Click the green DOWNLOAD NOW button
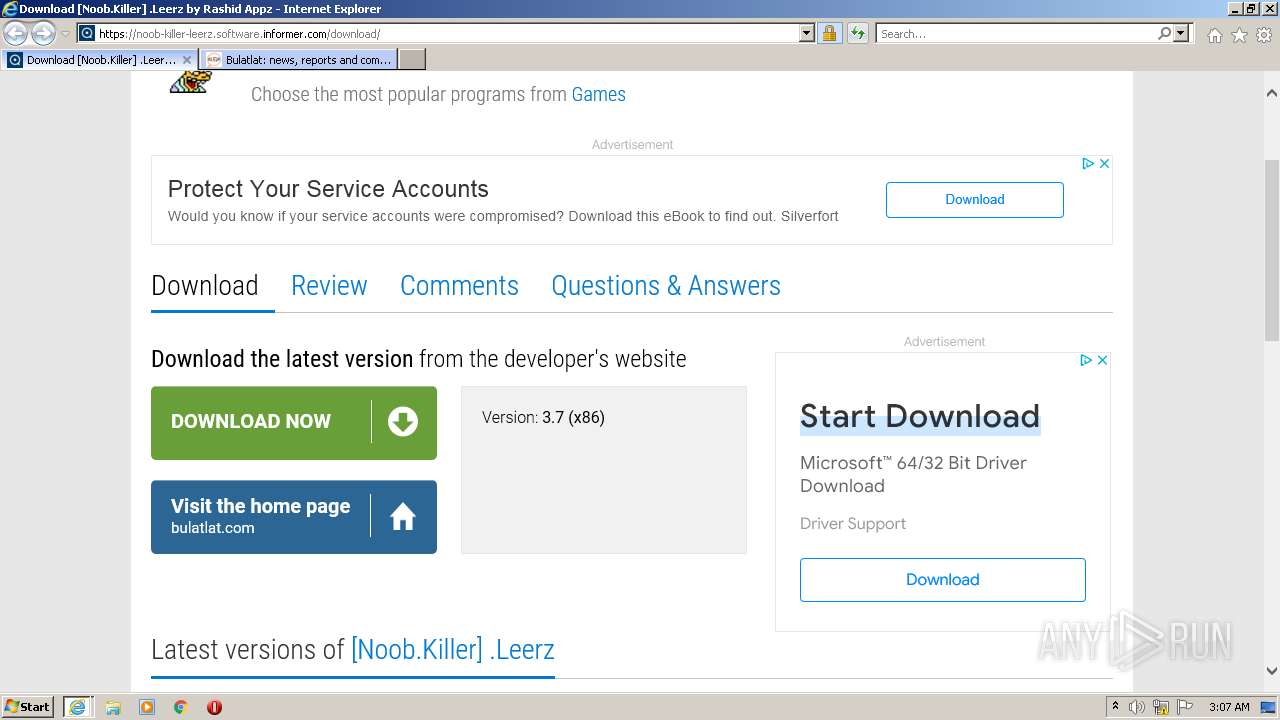1280x720 pixels. coord(294,423)
